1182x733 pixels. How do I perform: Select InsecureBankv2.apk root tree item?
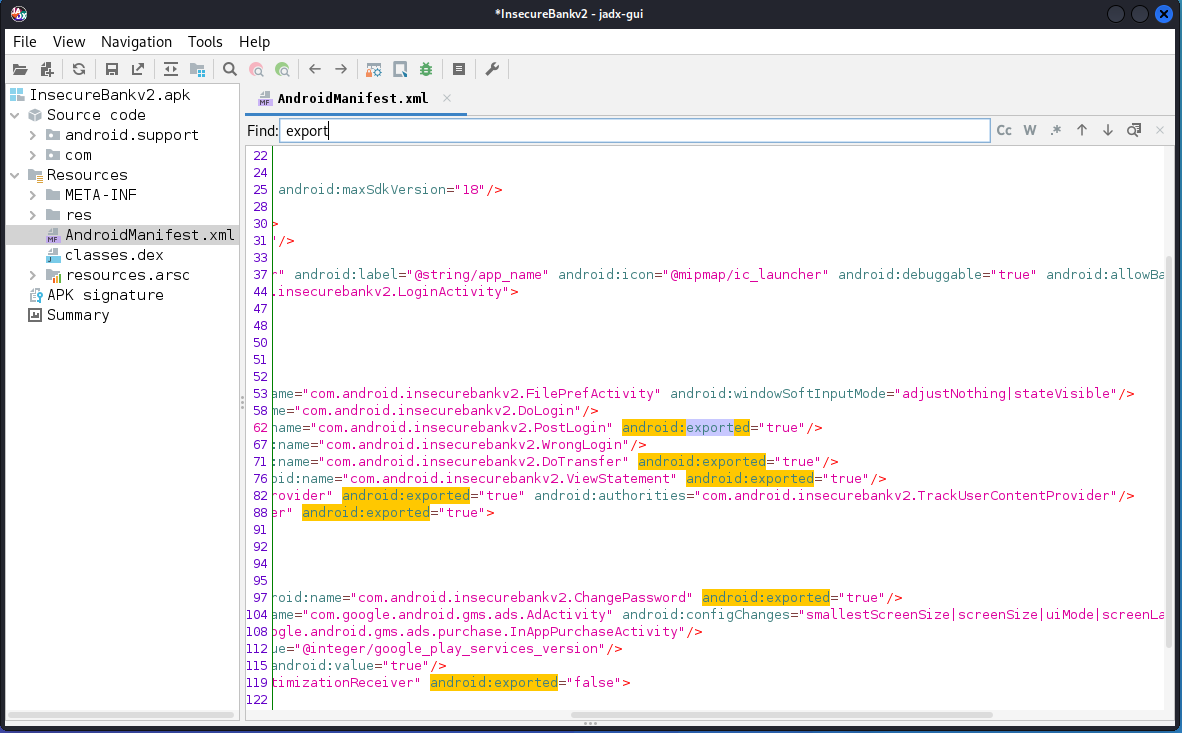coord(109,95)
